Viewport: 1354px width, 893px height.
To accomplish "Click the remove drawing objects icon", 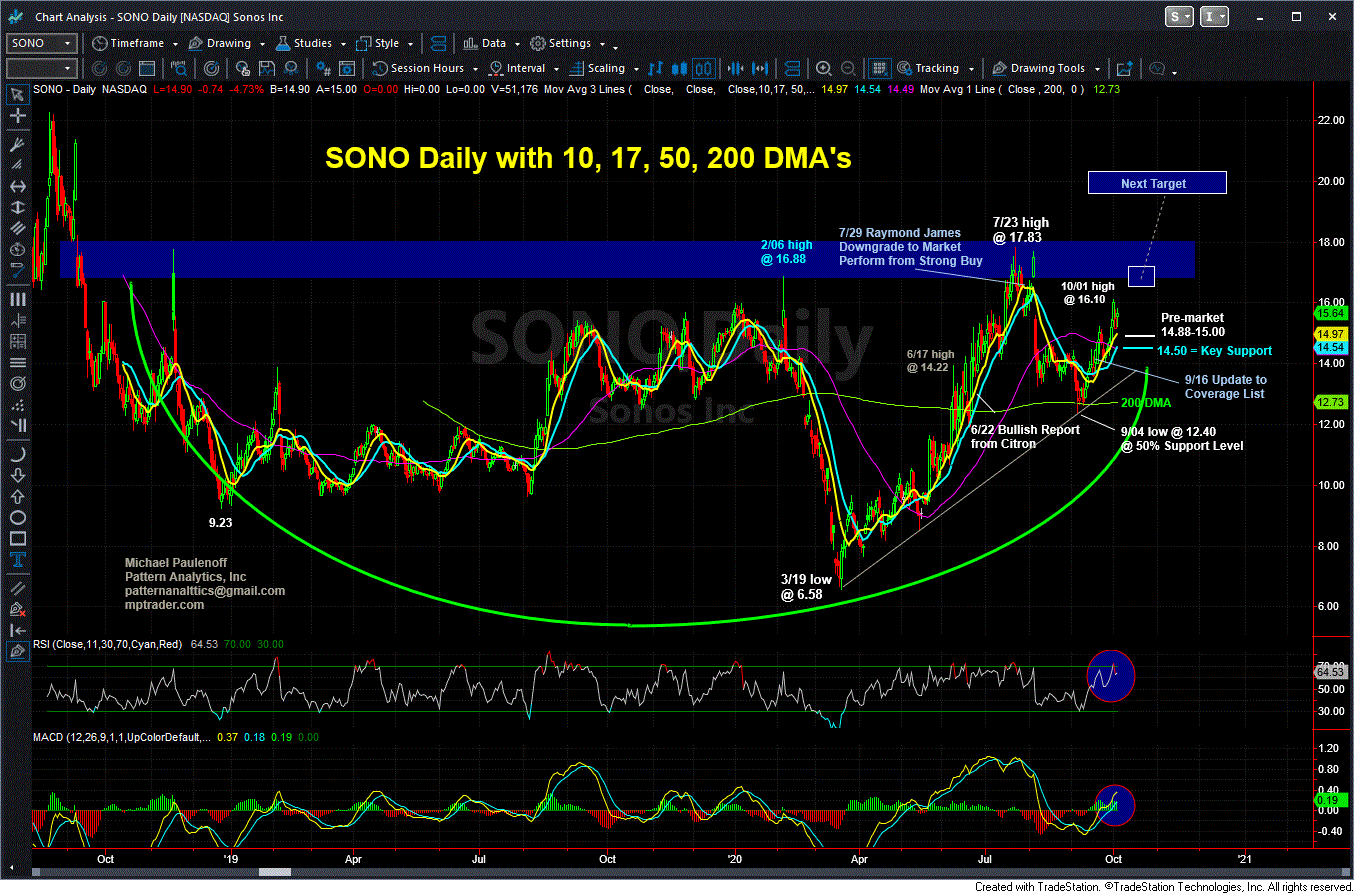I will 17,609.
